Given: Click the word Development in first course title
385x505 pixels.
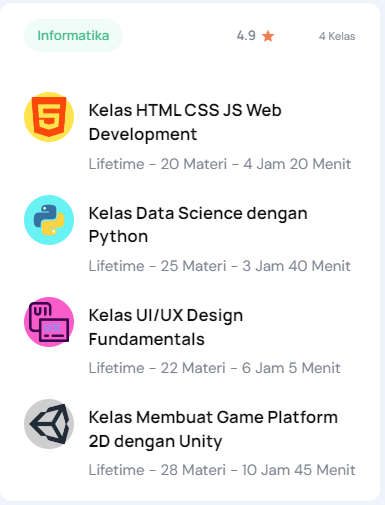Looking at the screenshot, I should pos(143,135).
